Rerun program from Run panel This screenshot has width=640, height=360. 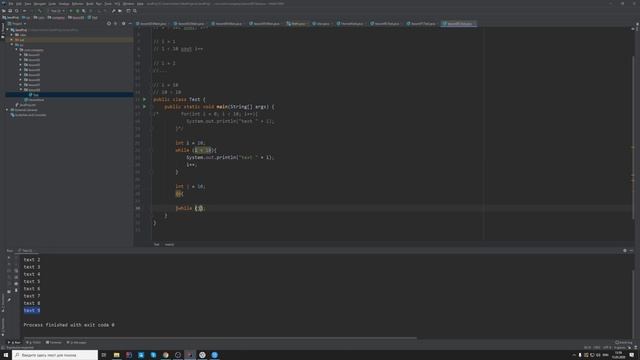(x=9, y=258)
